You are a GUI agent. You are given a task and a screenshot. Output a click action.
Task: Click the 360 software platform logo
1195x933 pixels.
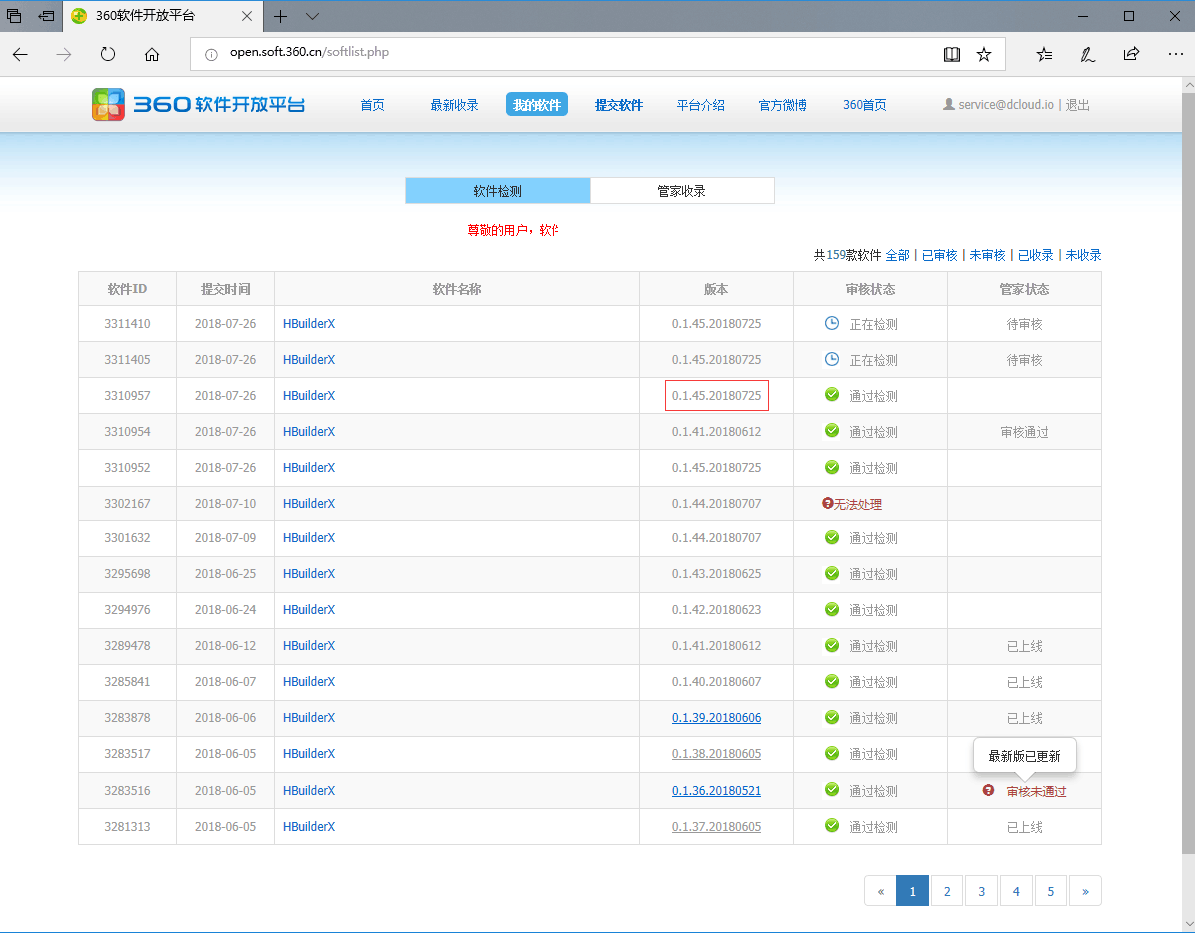click(198, 104)
